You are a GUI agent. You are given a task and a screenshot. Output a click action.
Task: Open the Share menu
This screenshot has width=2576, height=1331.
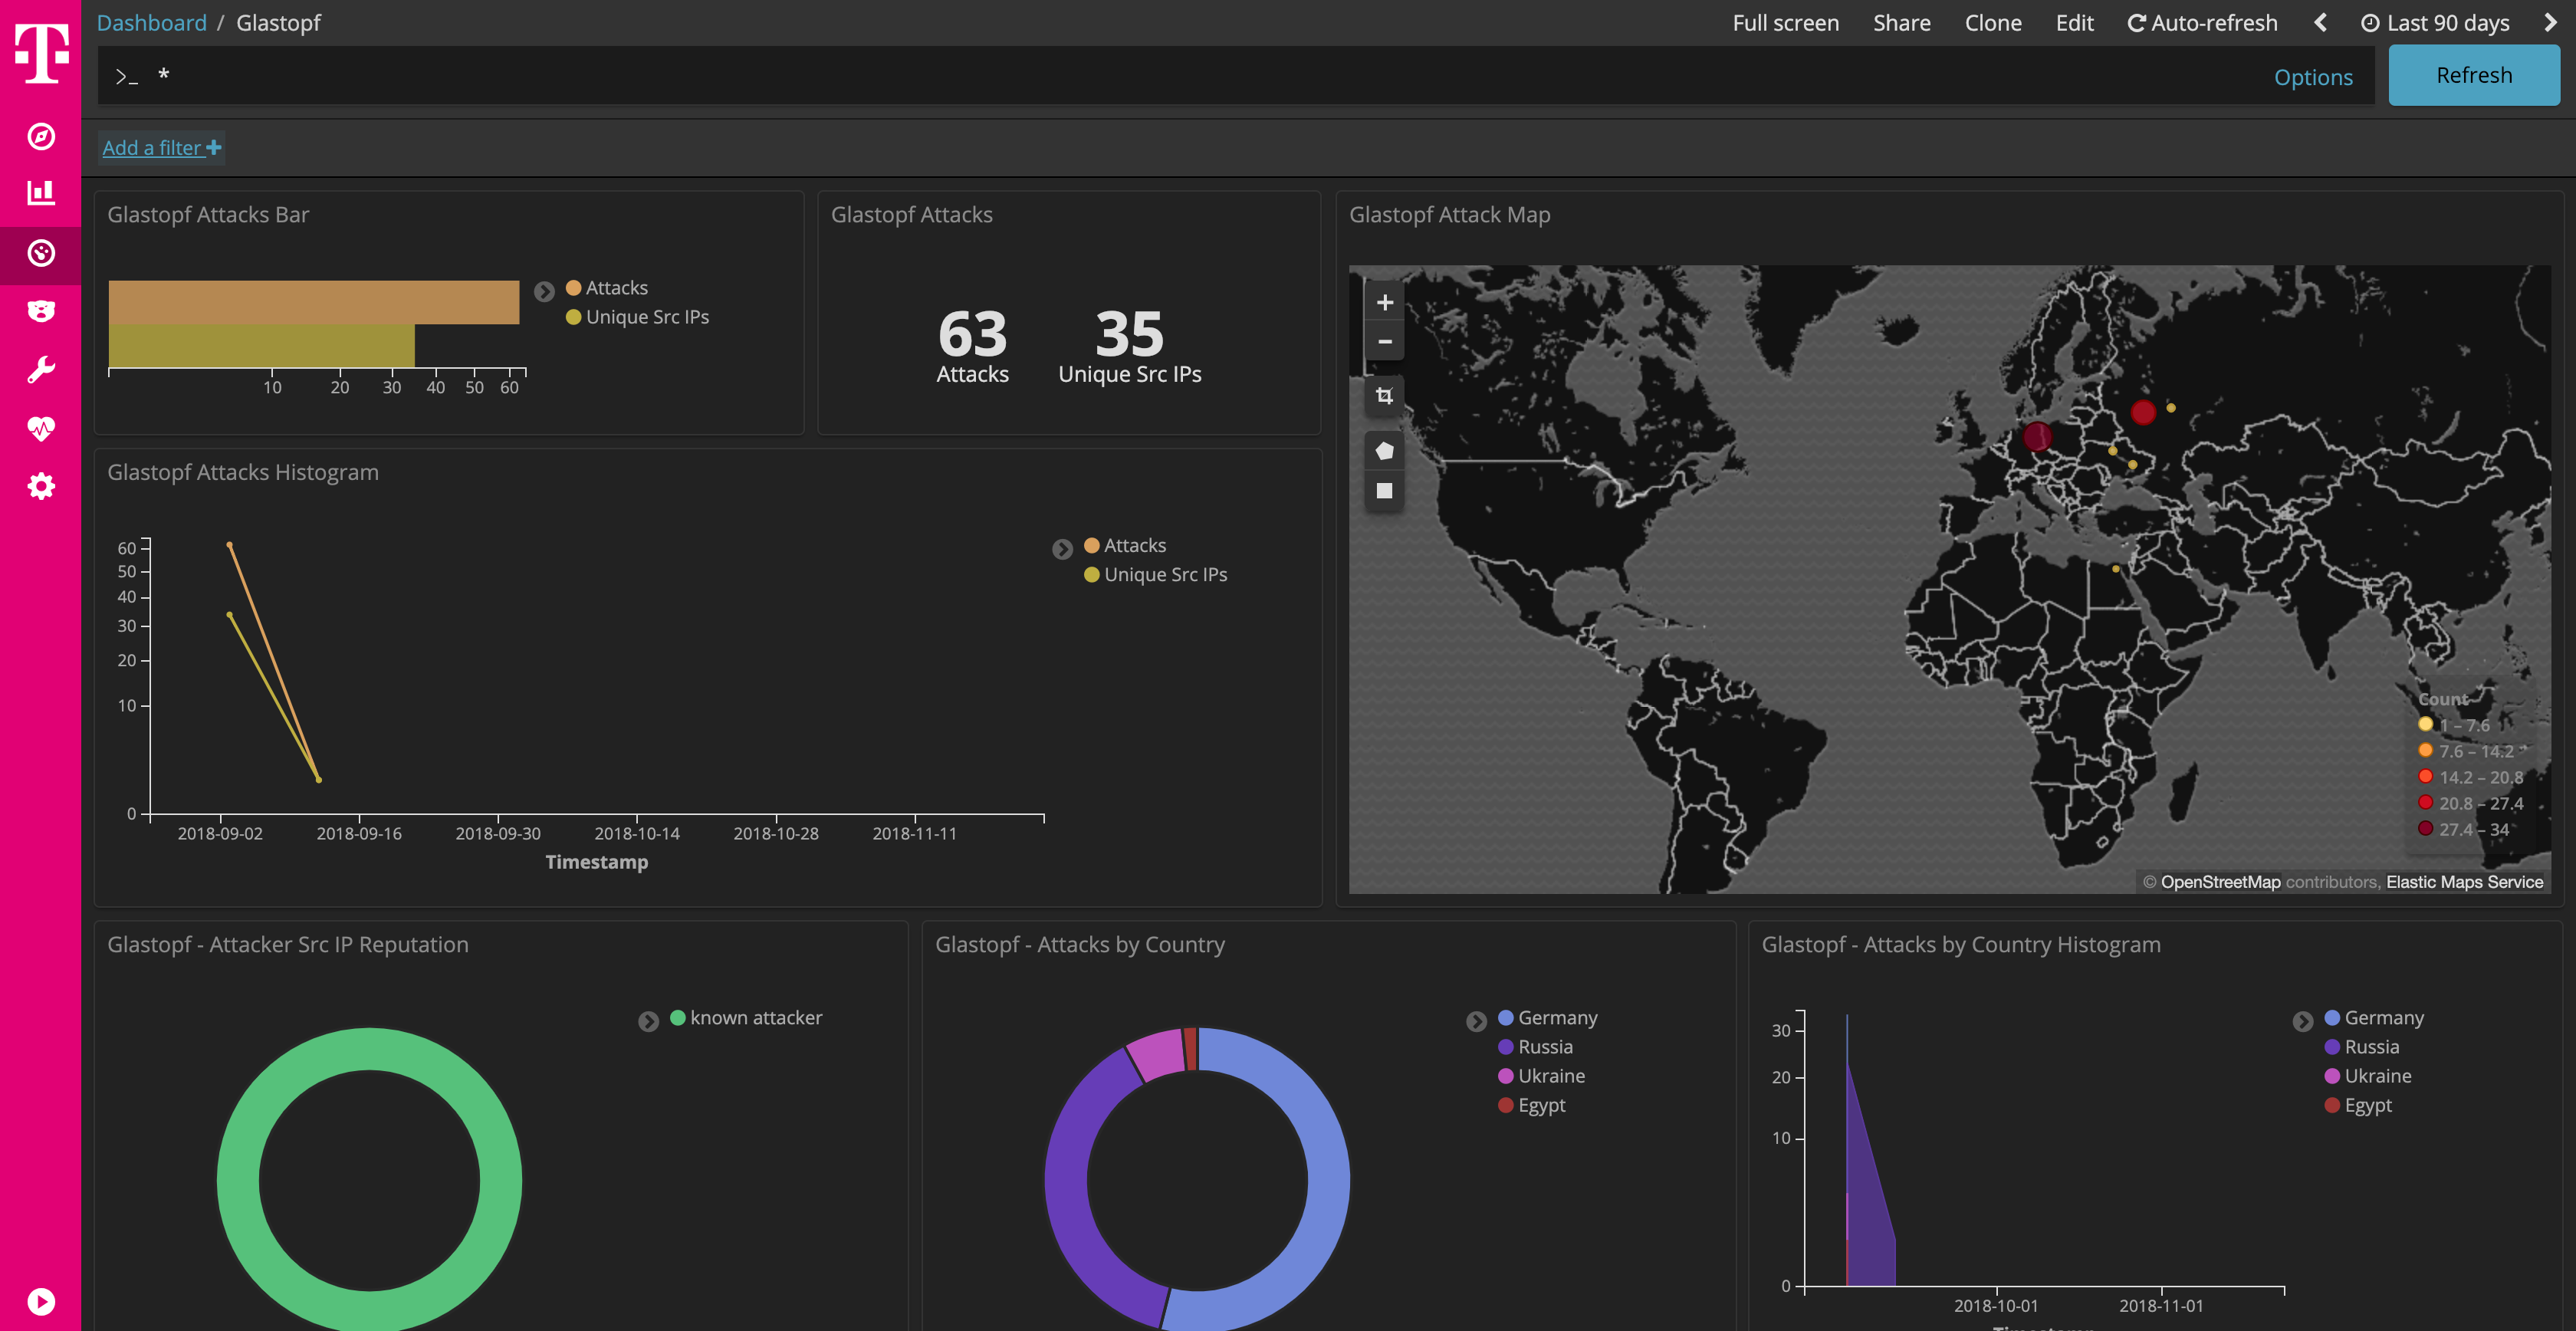pyautogui.click(x=1901, y=22)
